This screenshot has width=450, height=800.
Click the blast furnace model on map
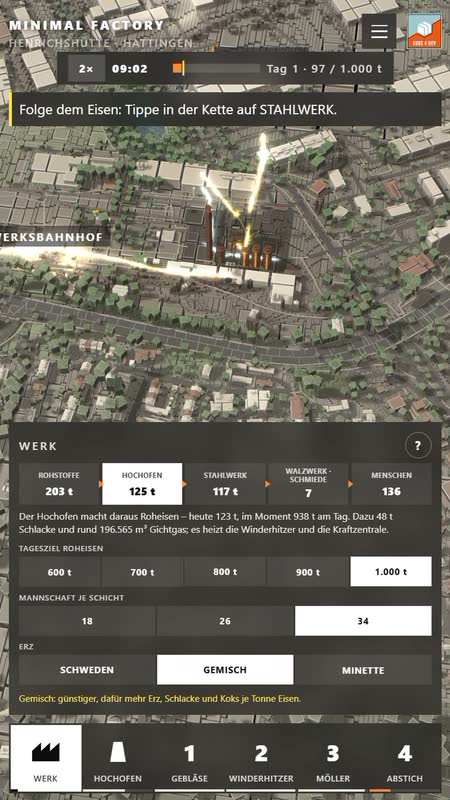pos(239,240)
